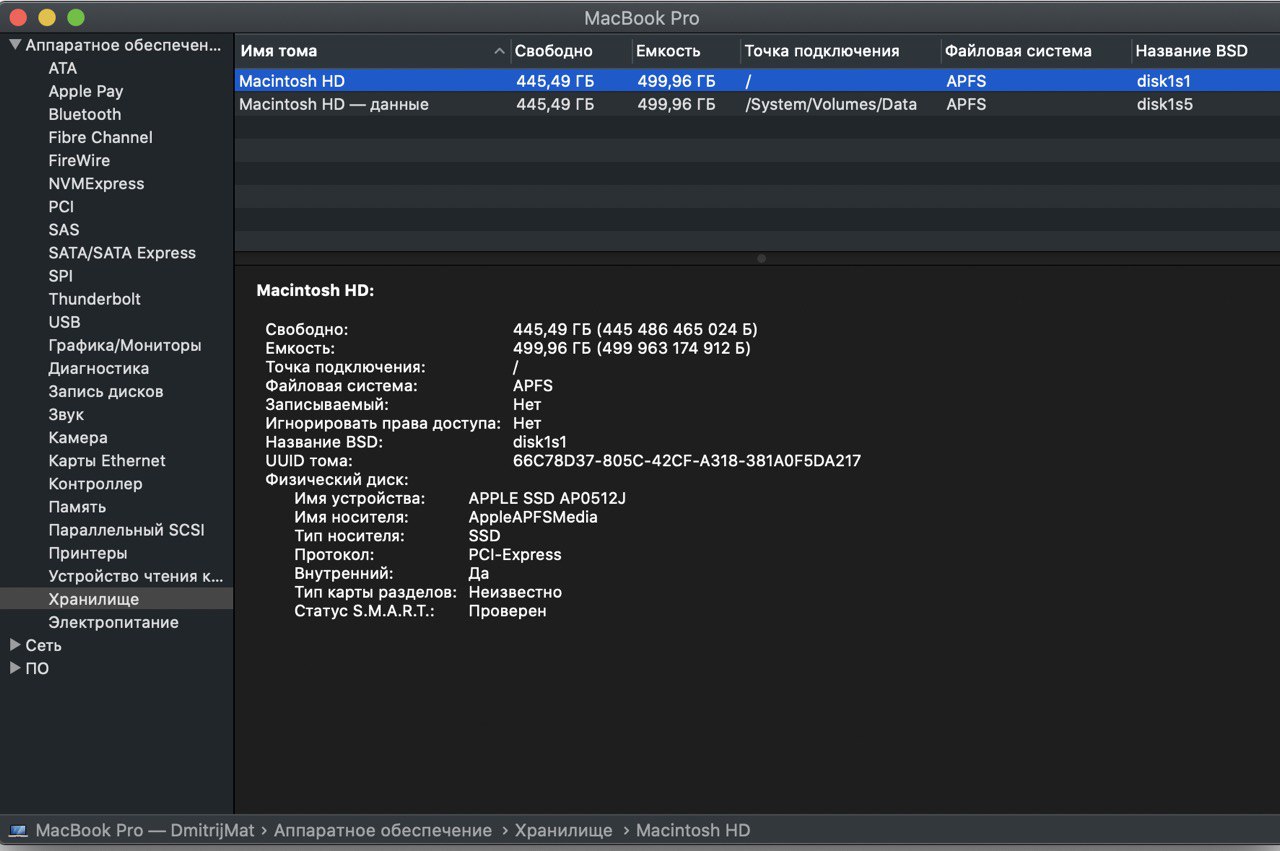Select Apple Pay in the sidebar
This screenshot has width=1280, height=851.
tap(86, 91)
